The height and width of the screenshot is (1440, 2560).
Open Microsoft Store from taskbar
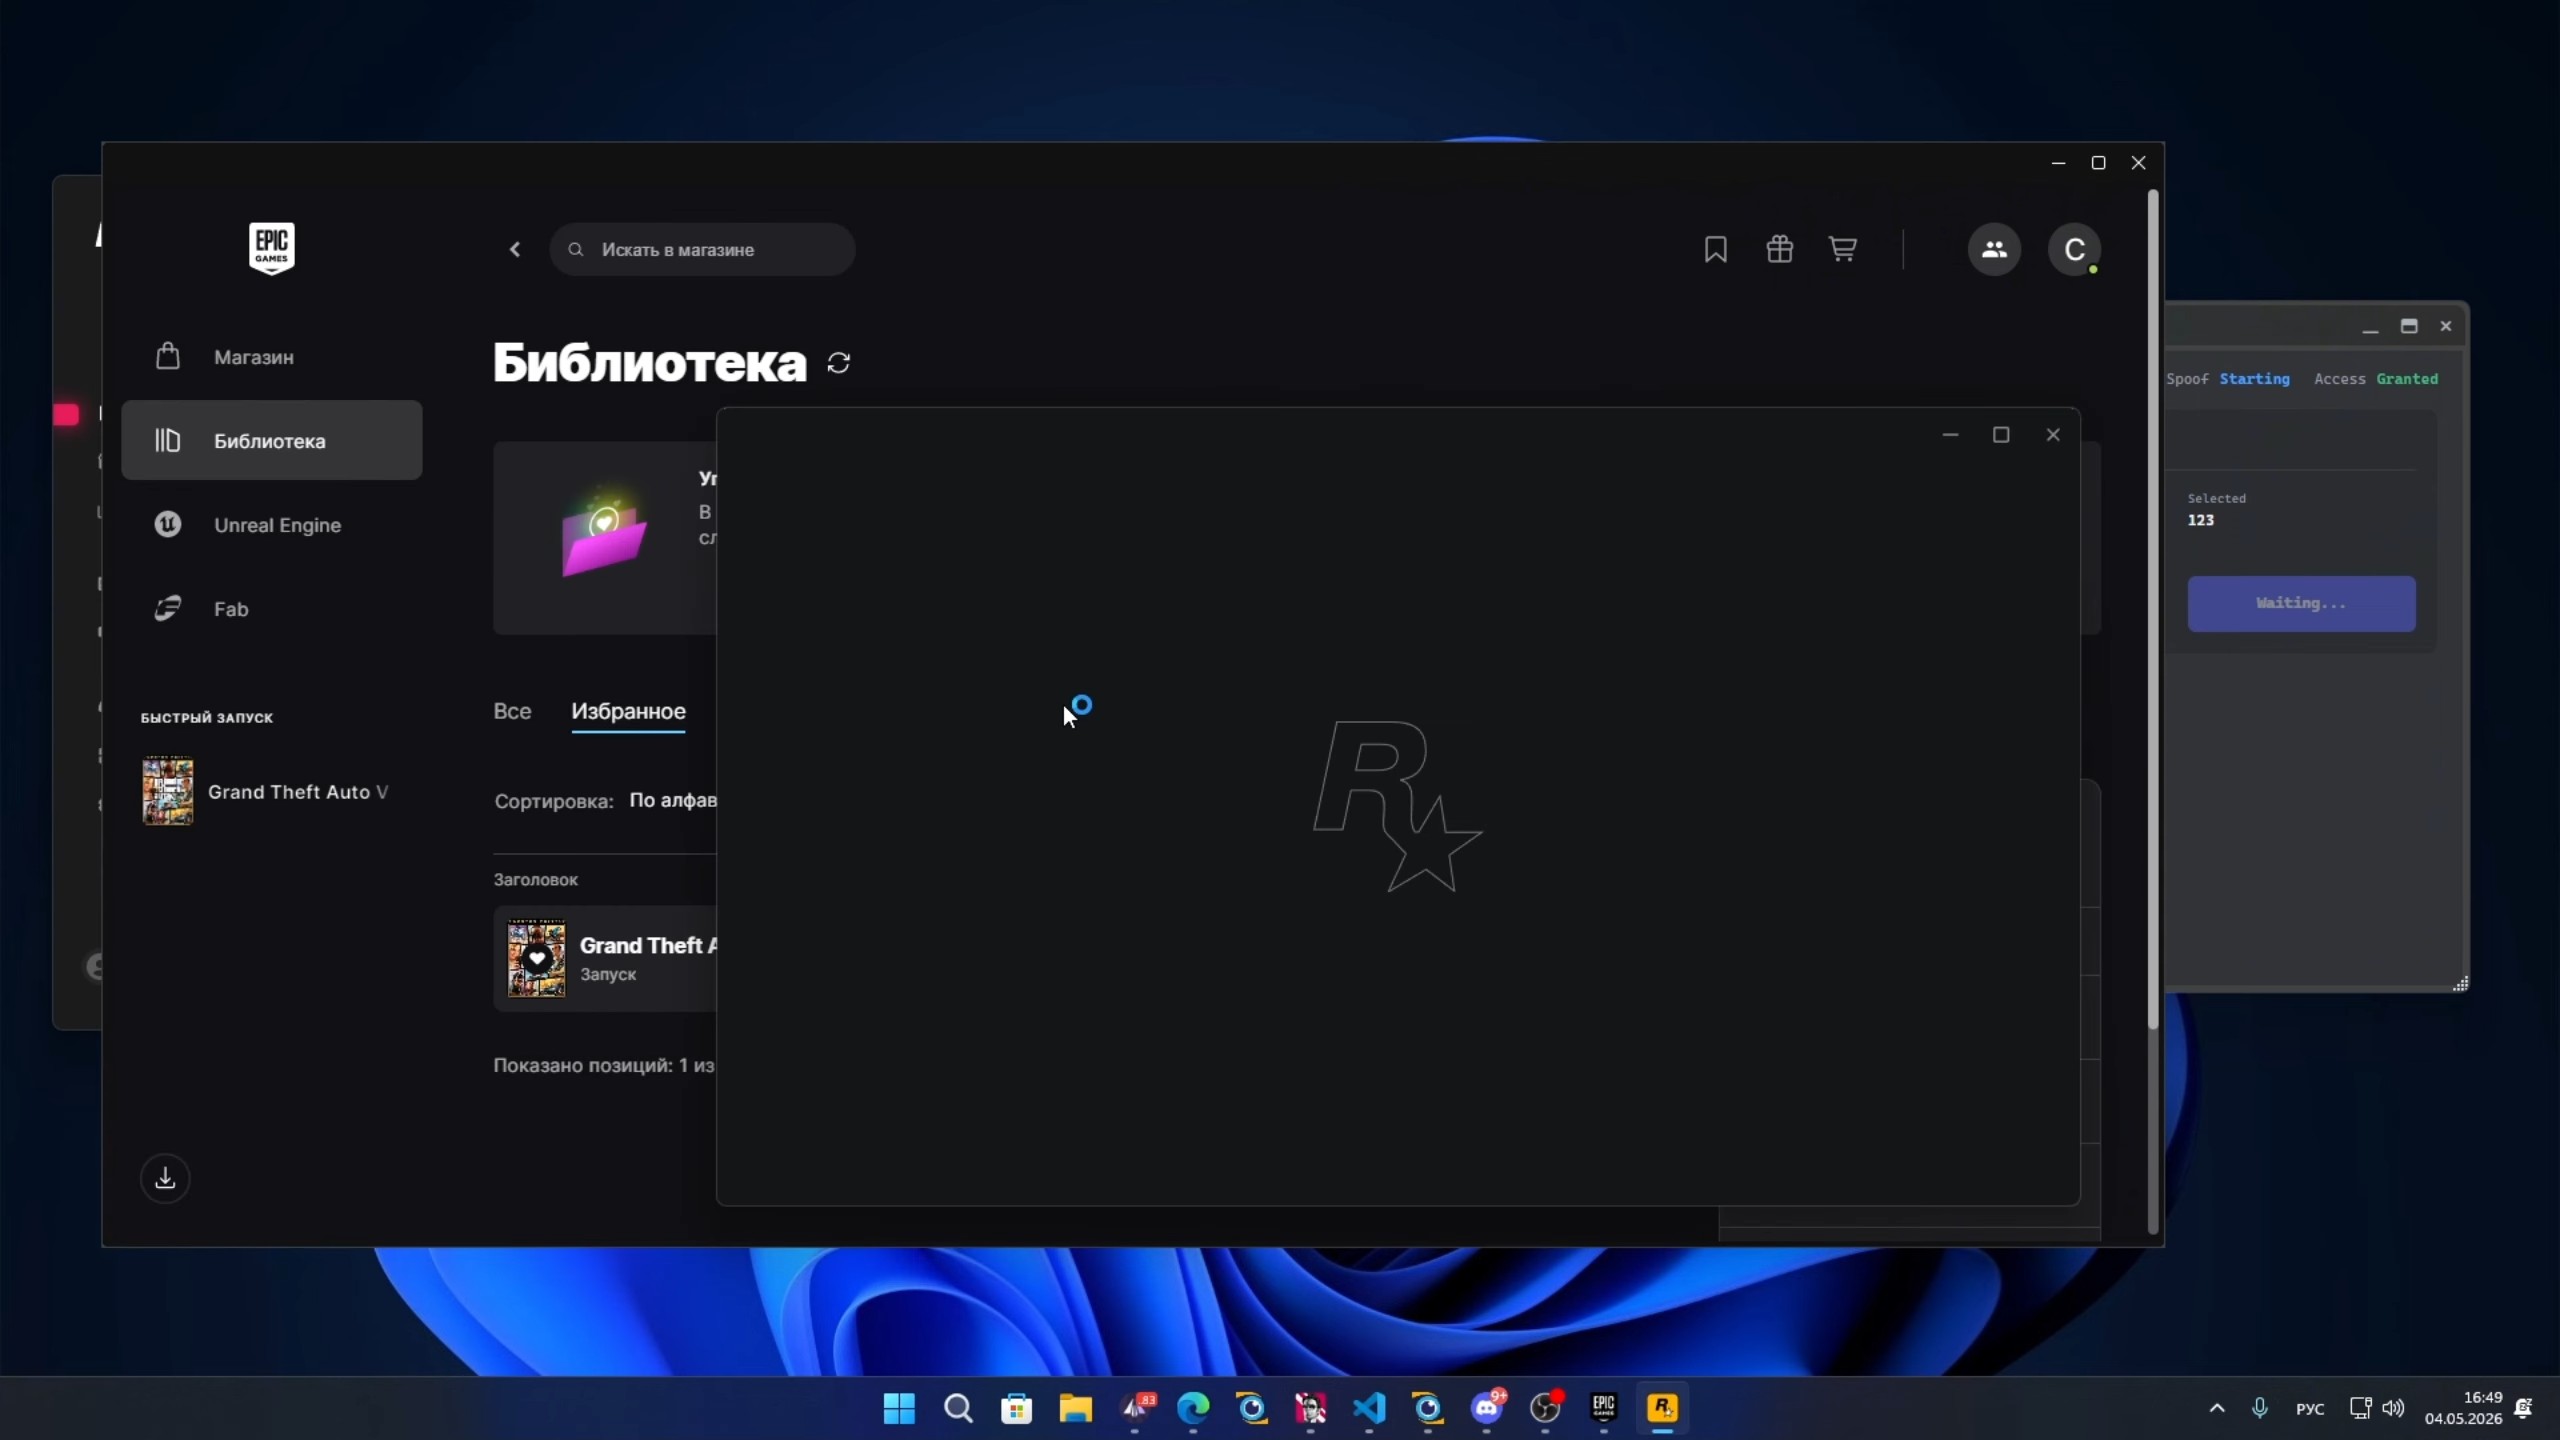point(1016,1408)
